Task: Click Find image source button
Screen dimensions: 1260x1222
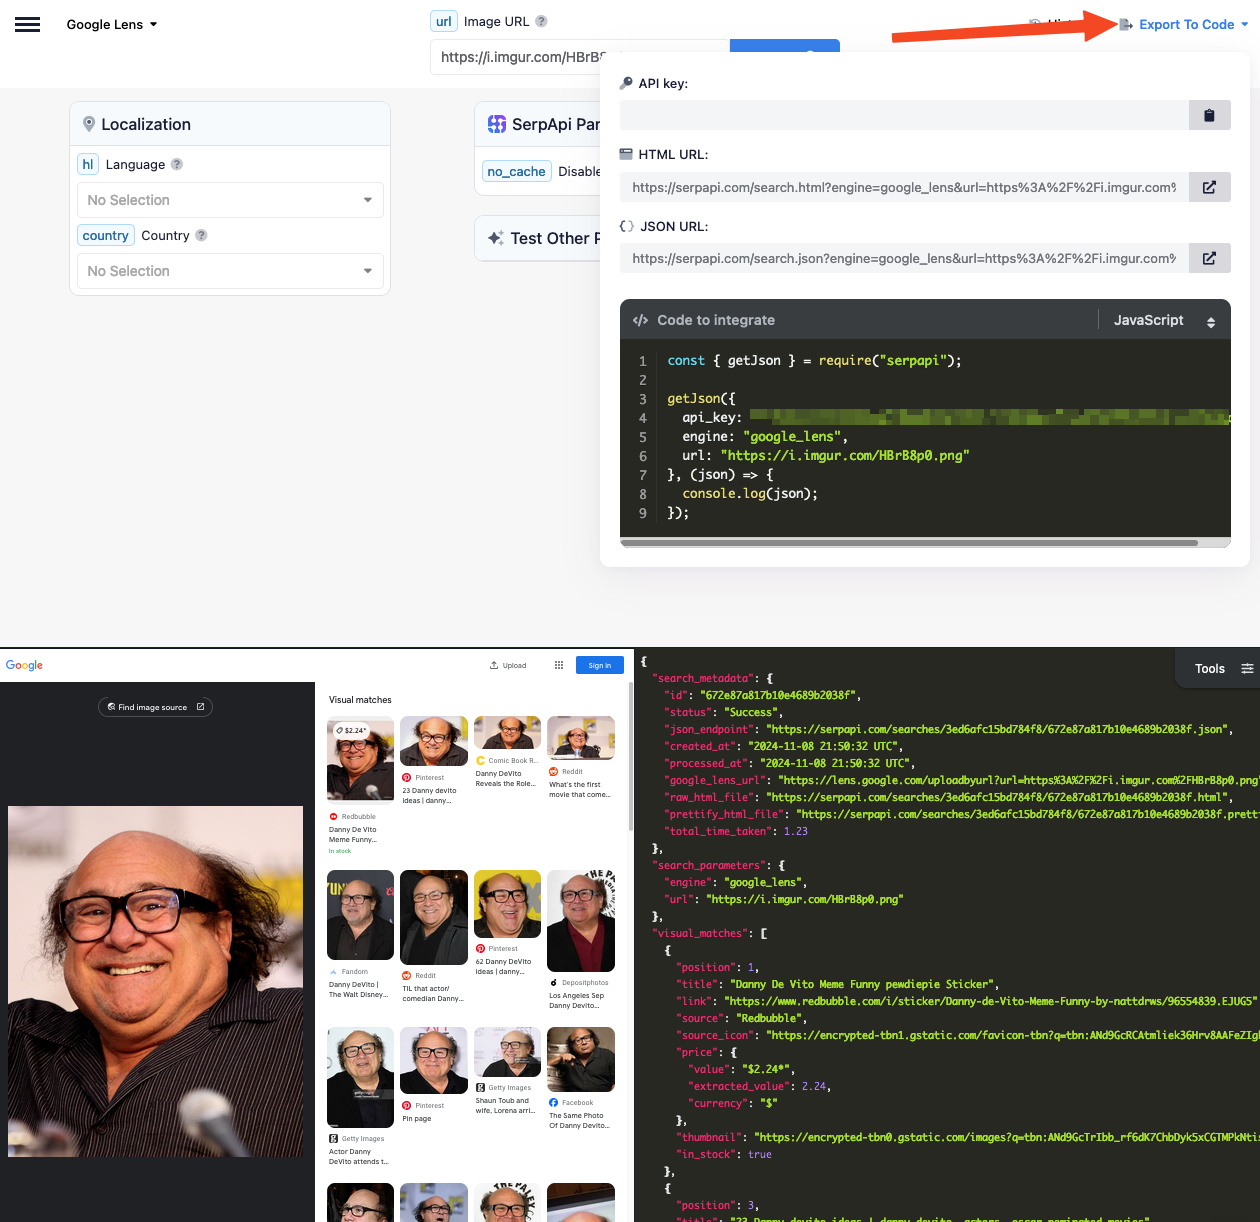Action: pos(155,707)
